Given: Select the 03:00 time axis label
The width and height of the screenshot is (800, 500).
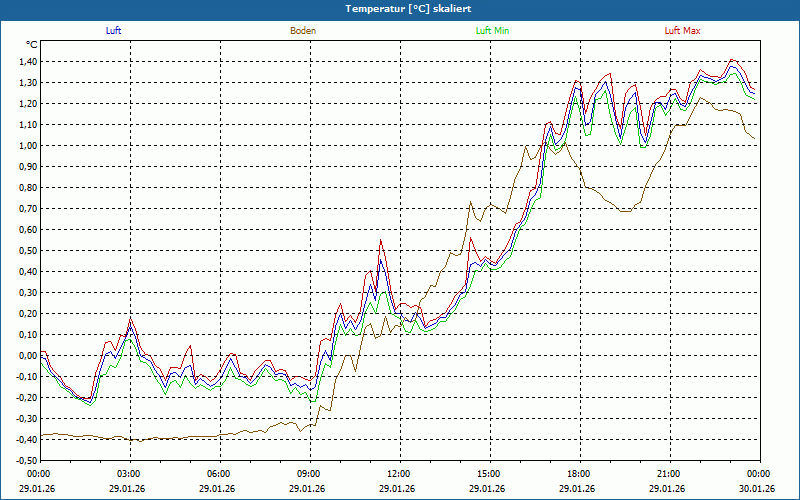Looking at the screenshot, I should pos(129,473).
